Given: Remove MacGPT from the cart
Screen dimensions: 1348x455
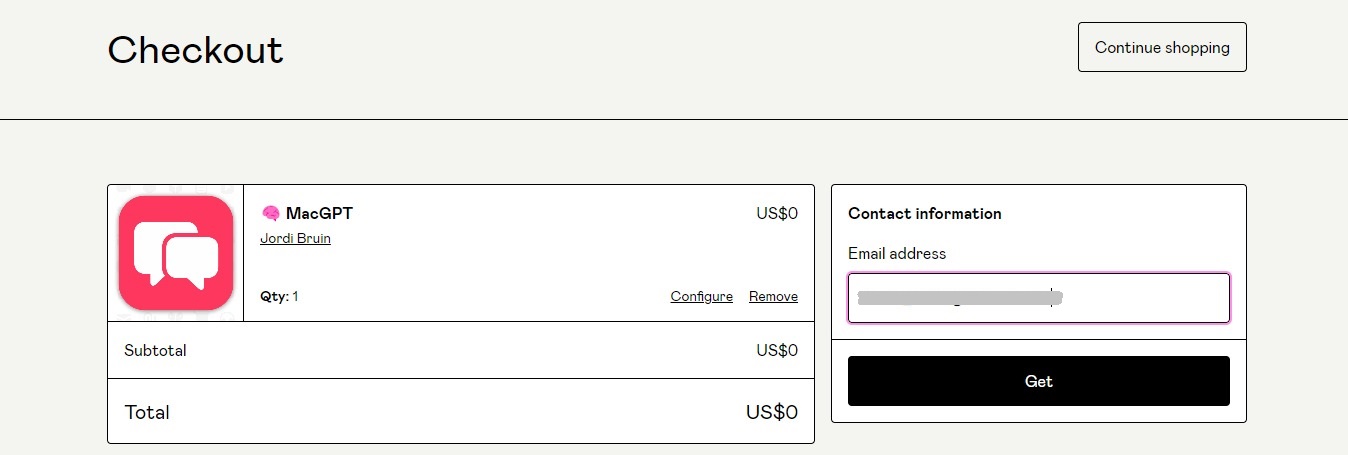Looking at the screenshot, I should pyautogui.click(x=773, y=297).
